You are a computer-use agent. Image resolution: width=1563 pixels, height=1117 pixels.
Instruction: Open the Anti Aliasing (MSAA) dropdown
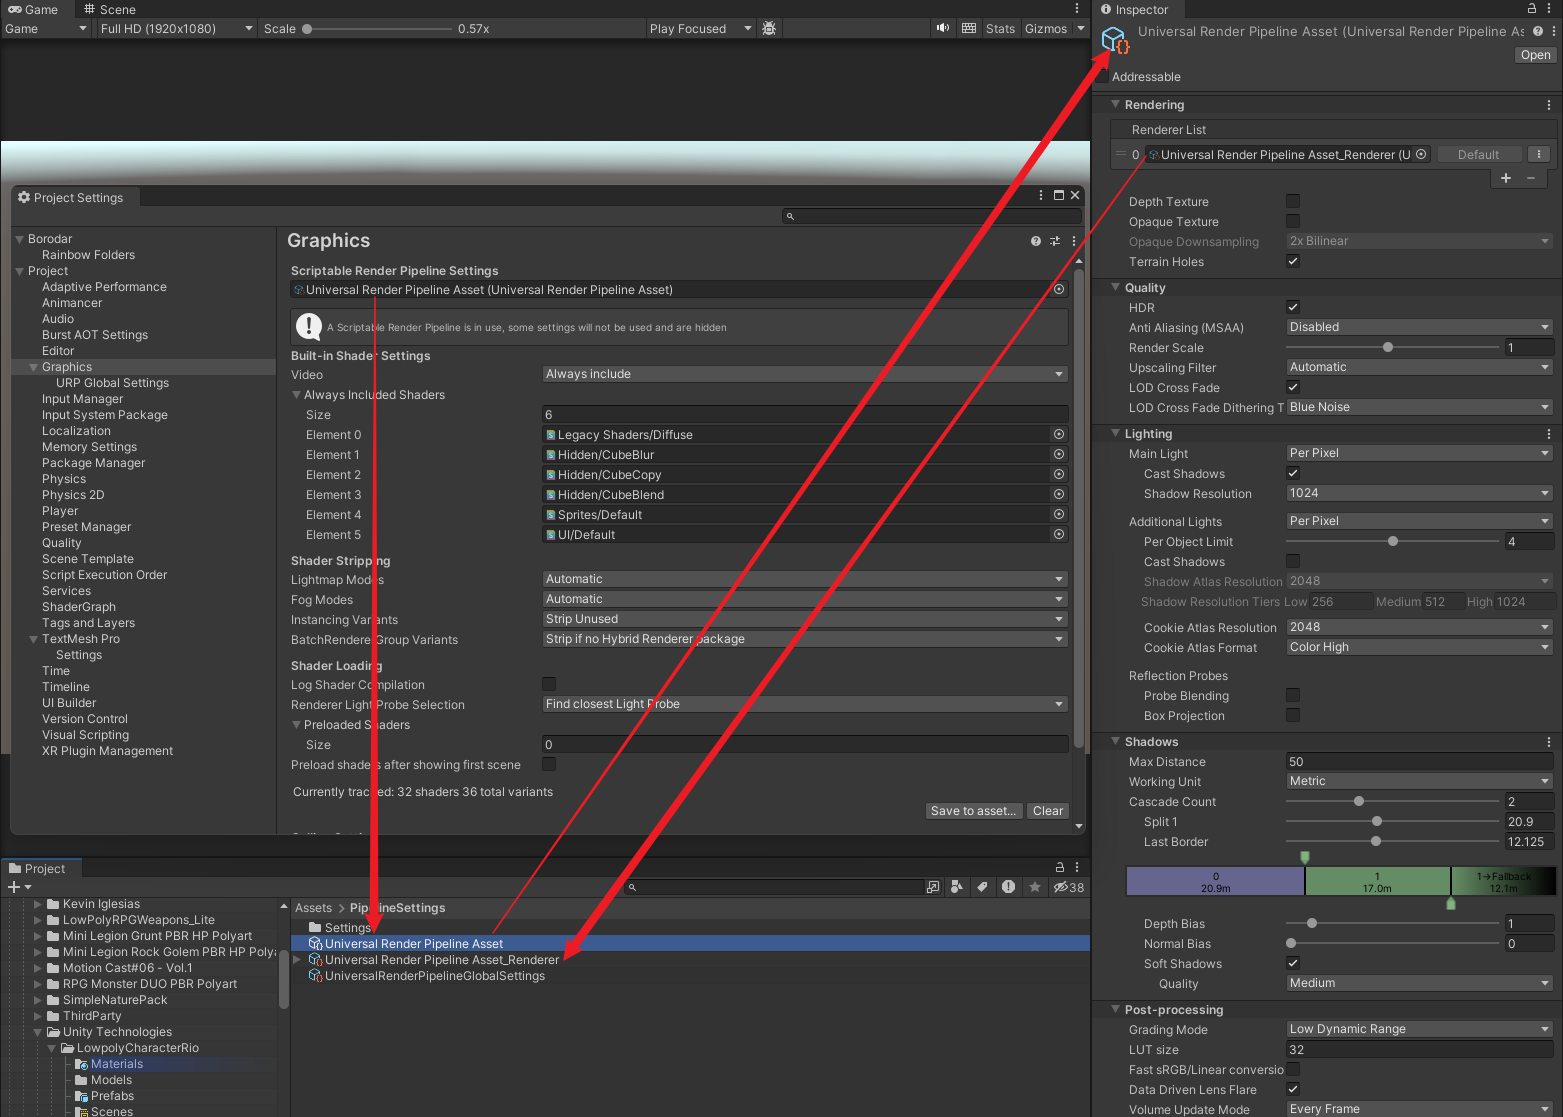coord(1419,327)
